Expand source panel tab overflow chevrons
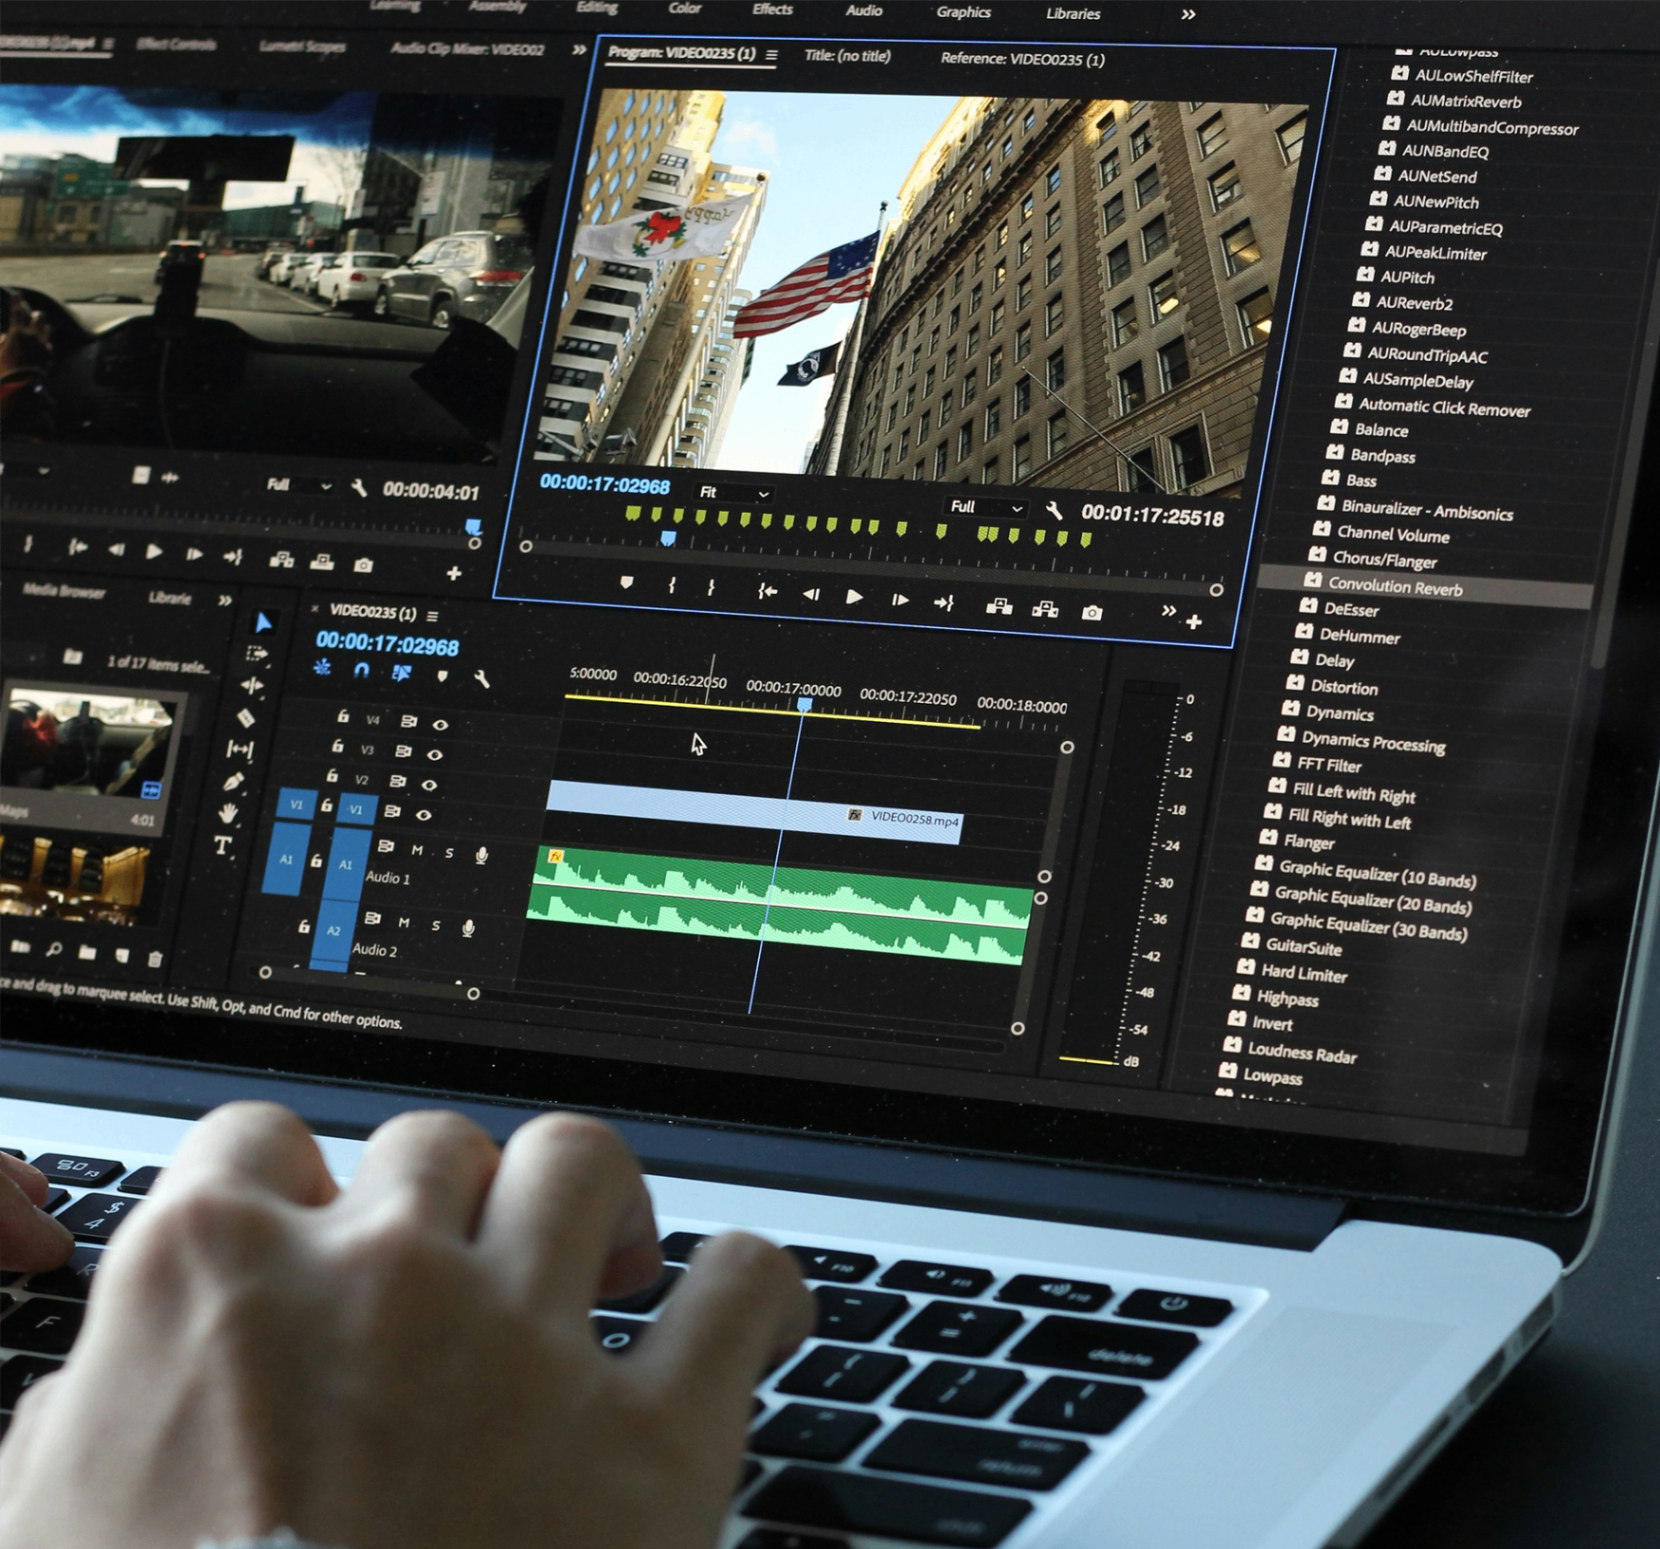1660x1549 pixels. click(x=579, y=49)
